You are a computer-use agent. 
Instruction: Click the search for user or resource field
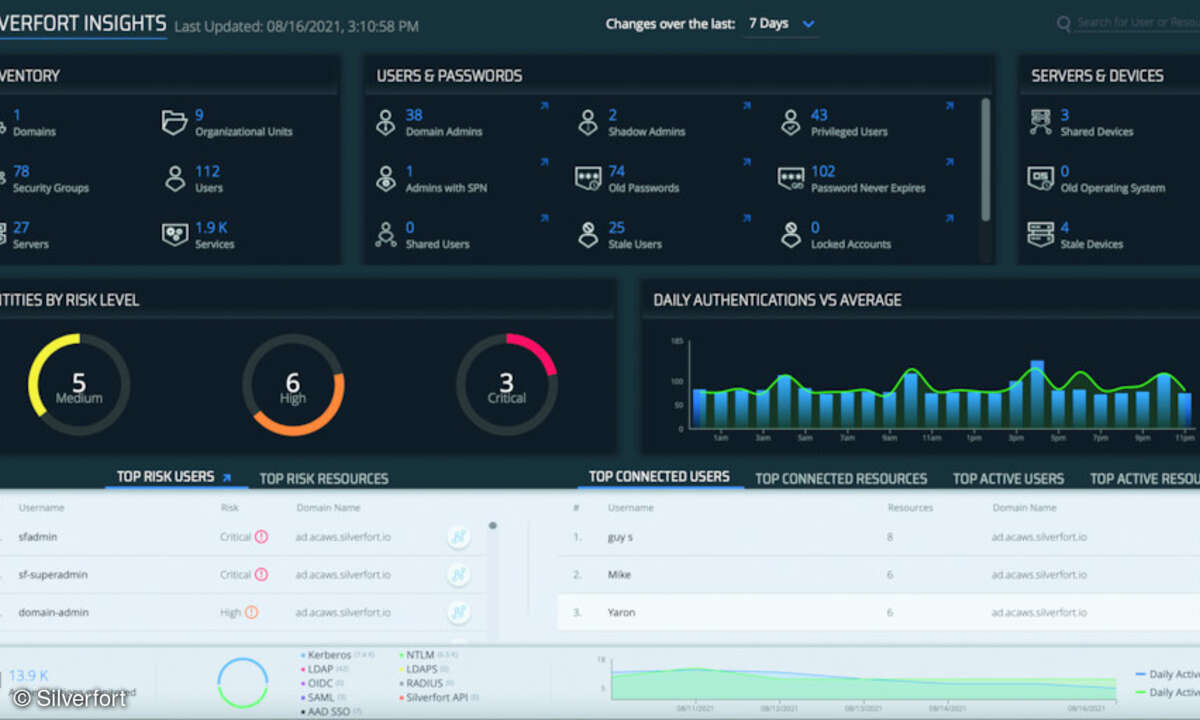(1138, 23)
